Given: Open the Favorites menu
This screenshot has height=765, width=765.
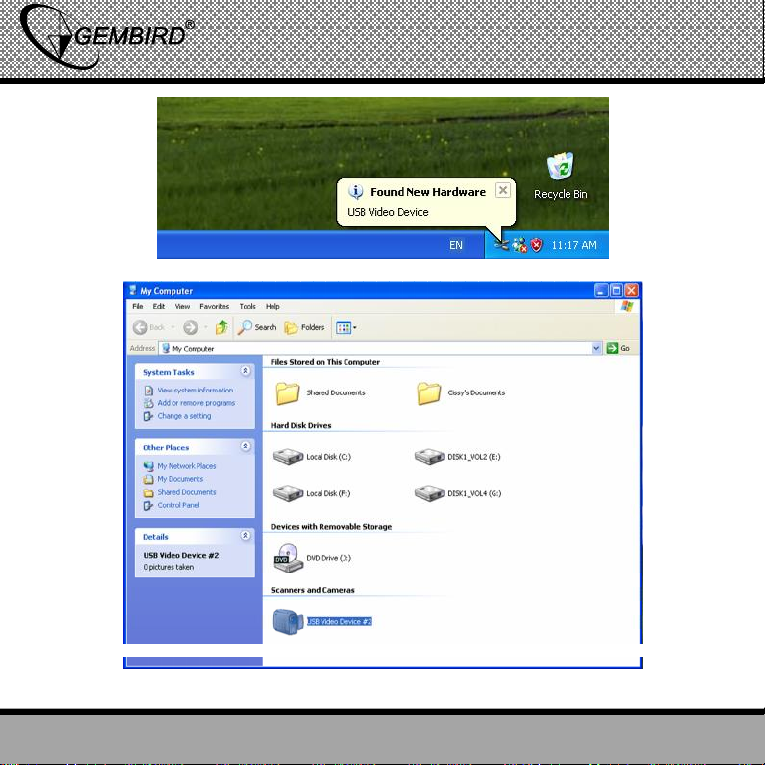Looking at the screenshot, I should pos(213,306).
